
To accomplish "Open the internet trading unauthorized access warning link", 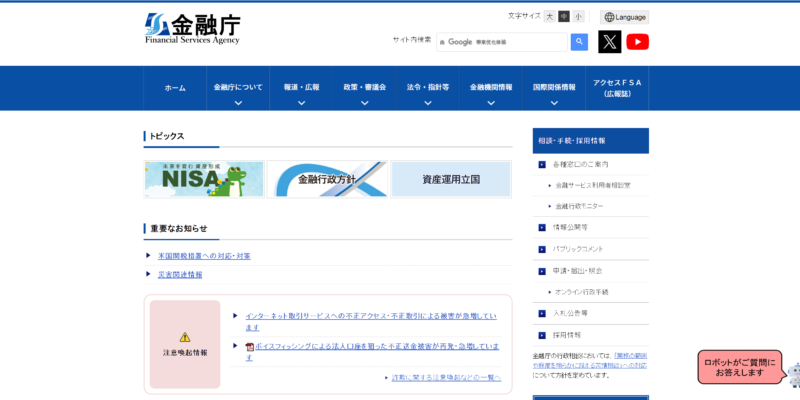I will (x=371, y=322).
